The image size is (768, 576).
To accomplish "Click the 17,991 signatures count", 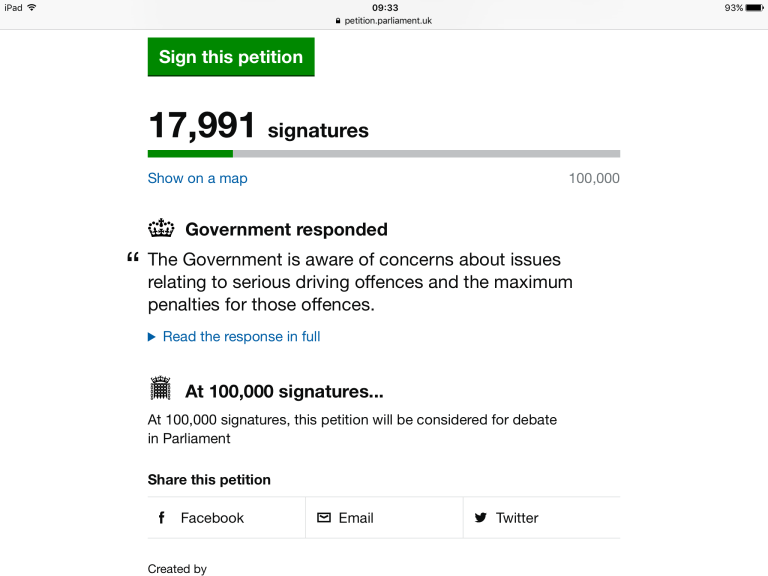I will point(203,127).
